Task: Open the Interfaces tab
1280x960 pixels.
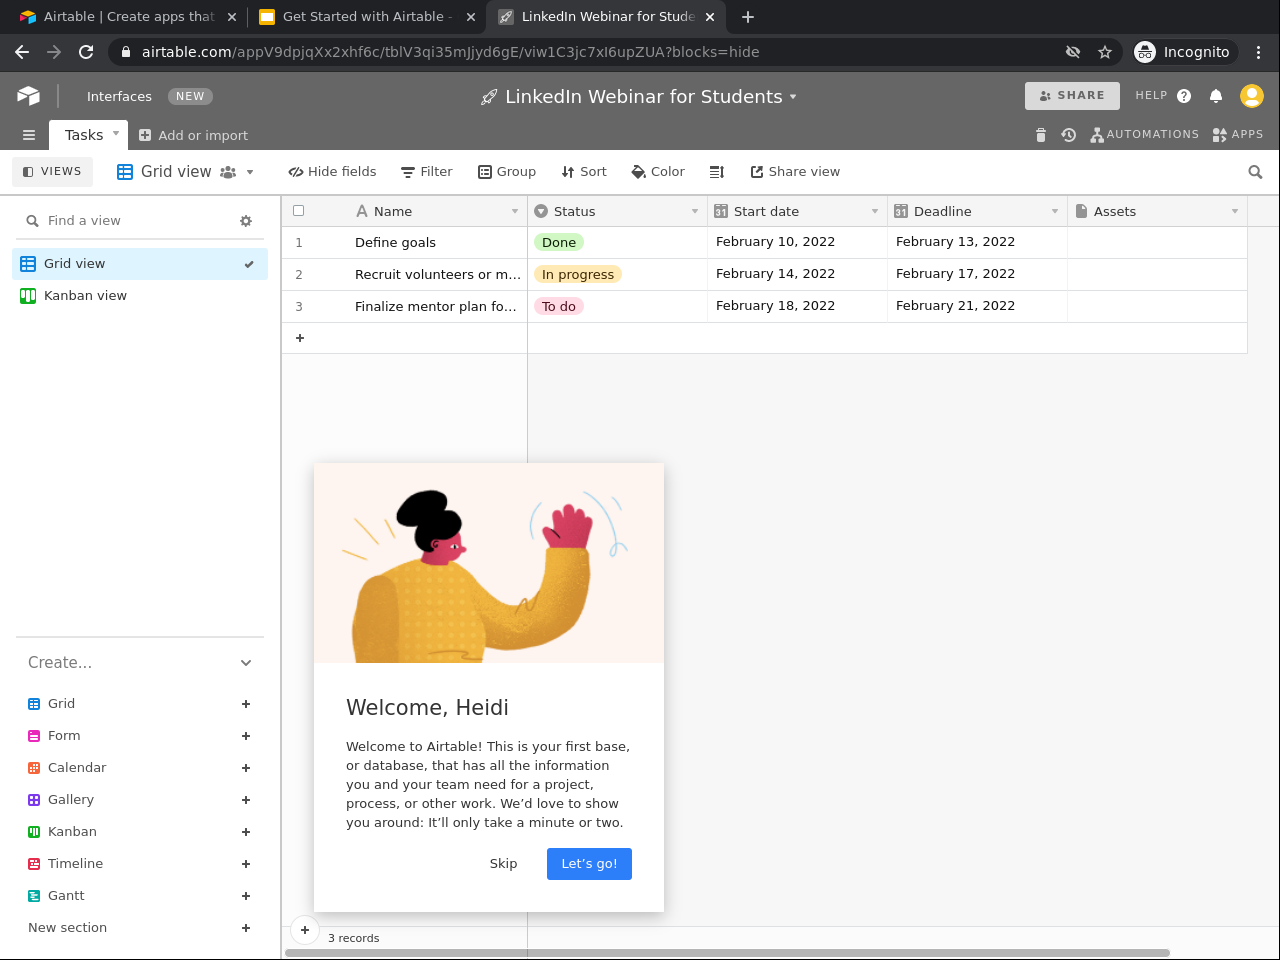Action: (119, 97)
